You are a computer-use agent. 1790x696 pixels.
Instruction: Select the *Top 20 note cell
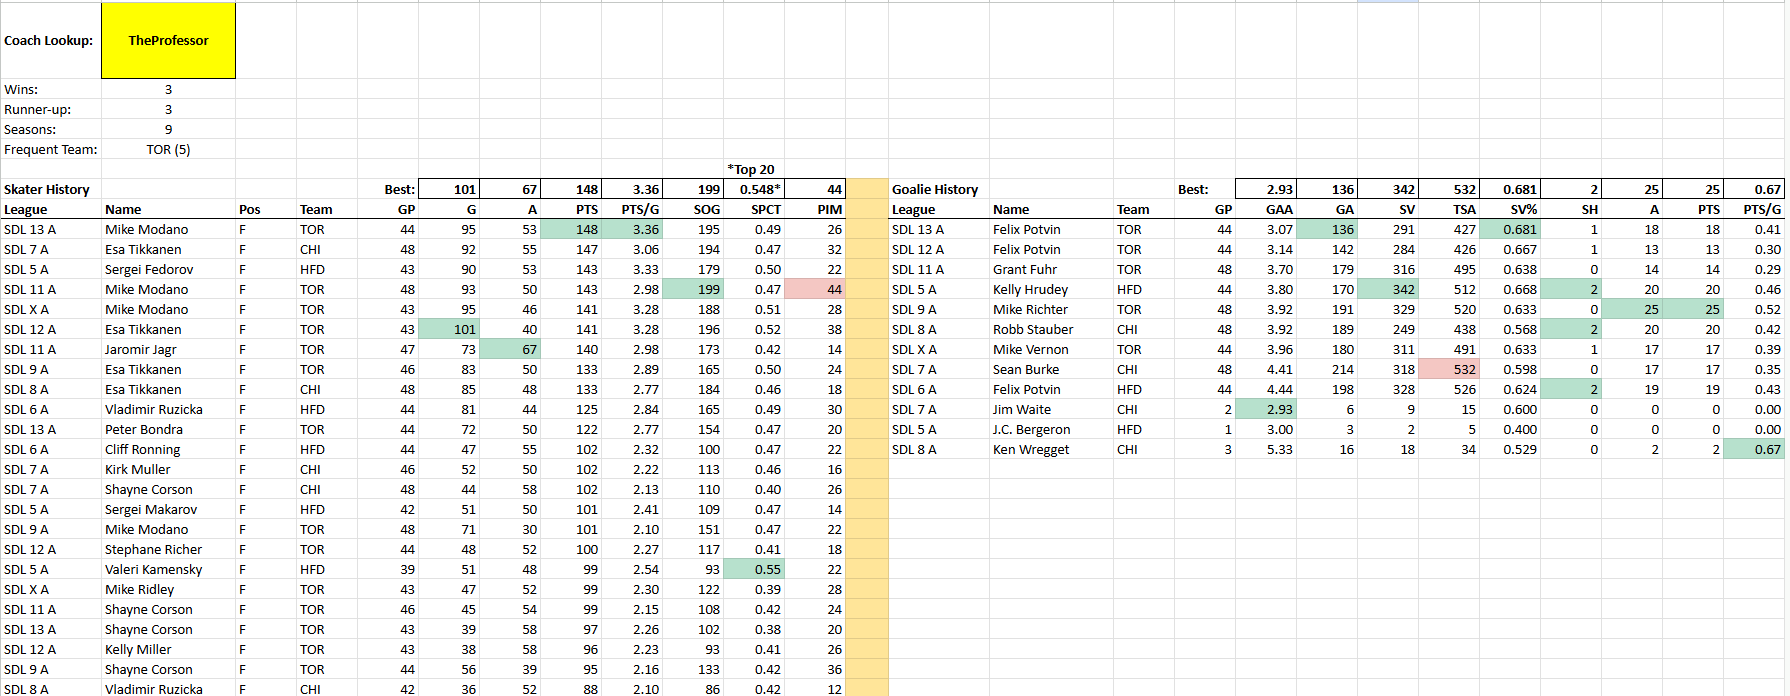click(752, 170)
